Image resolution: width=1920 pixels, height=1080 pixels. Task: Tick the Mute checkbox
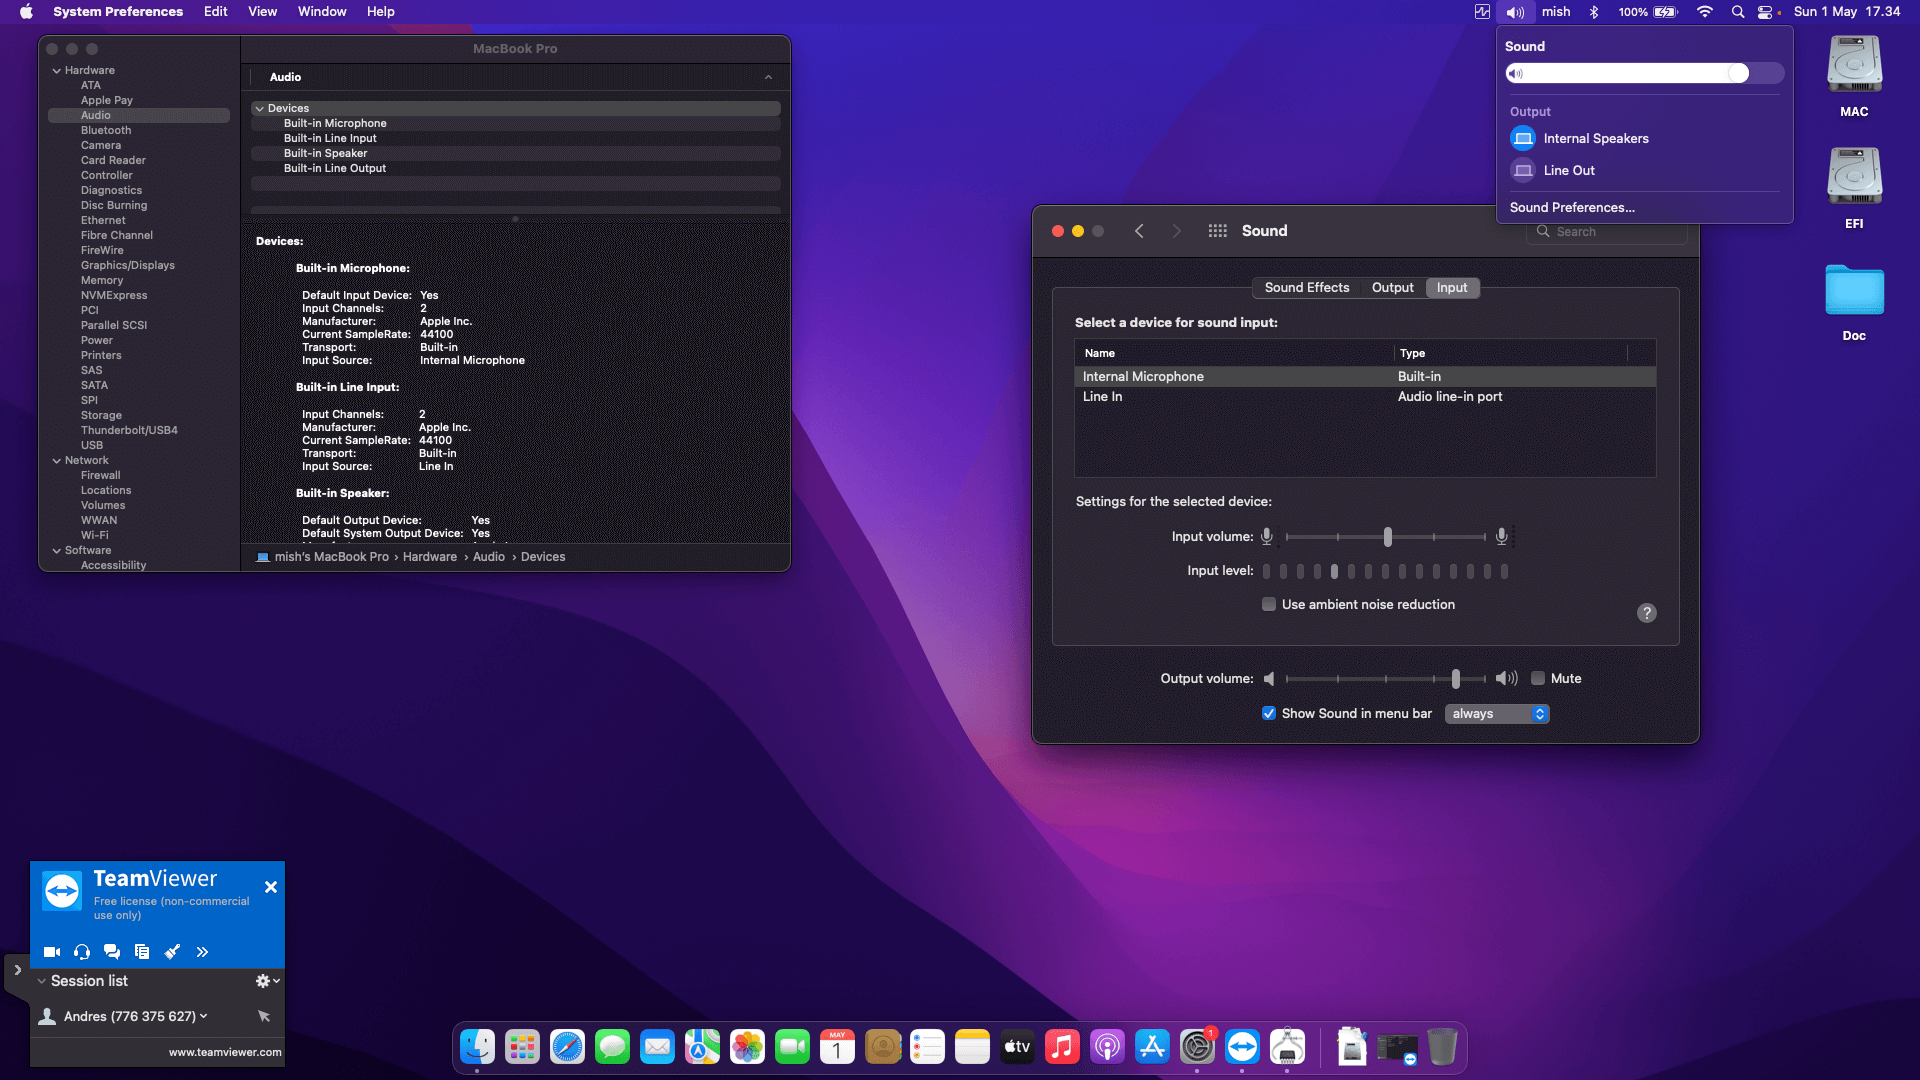click(1538, 678)
